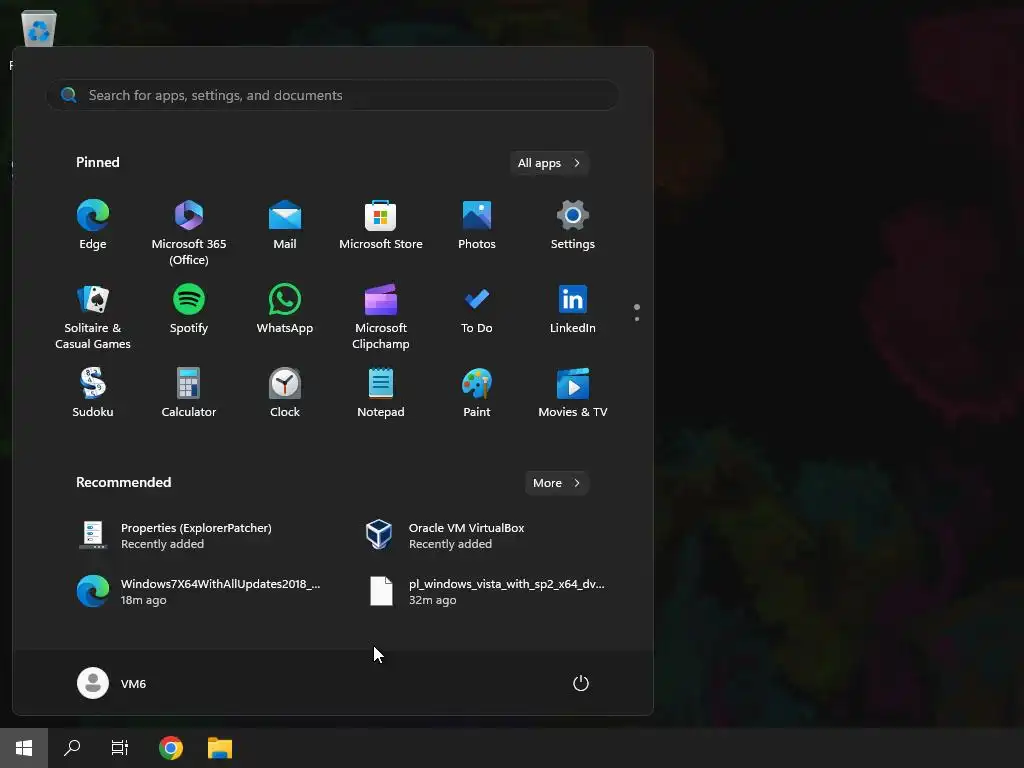Select the Recycle Bin desktop icon
1024x768 pixels.
coord(39,29)
